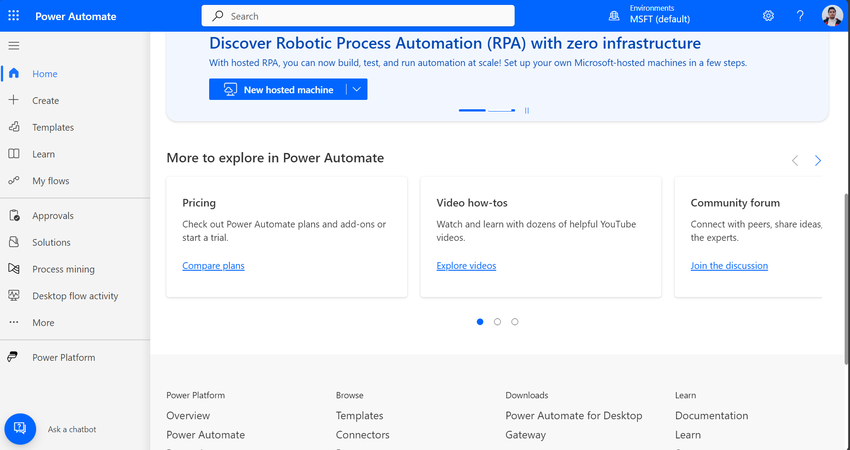This screenshot has height=450, width=850.
Task: Click the Community forum card heading
Action: pos(735,203)
